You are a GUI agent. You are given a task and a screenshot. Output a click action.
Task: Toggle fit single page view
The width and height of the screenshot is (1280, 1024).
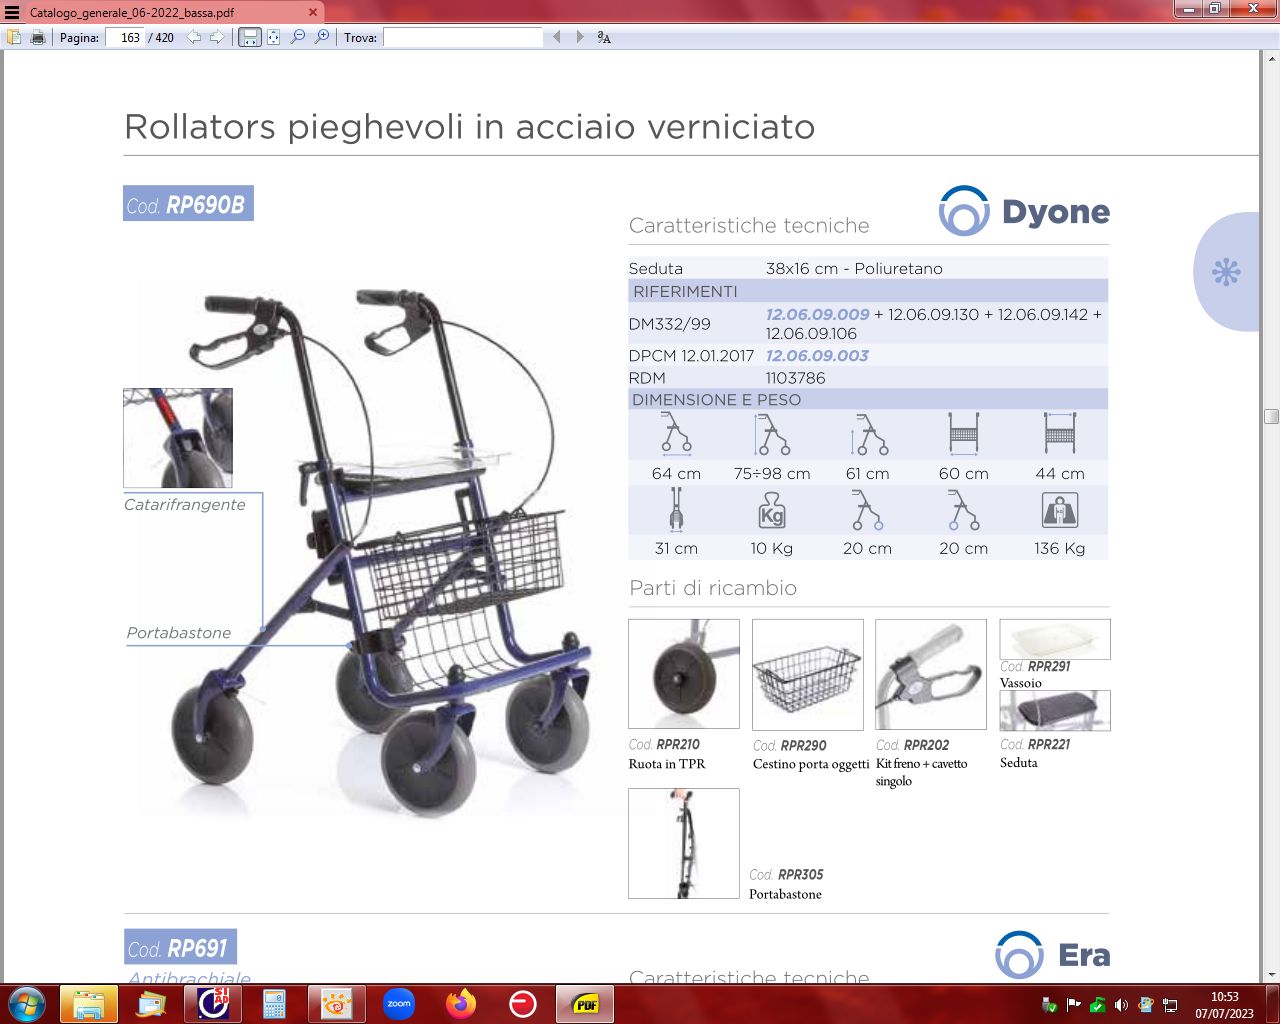point(273,37)
